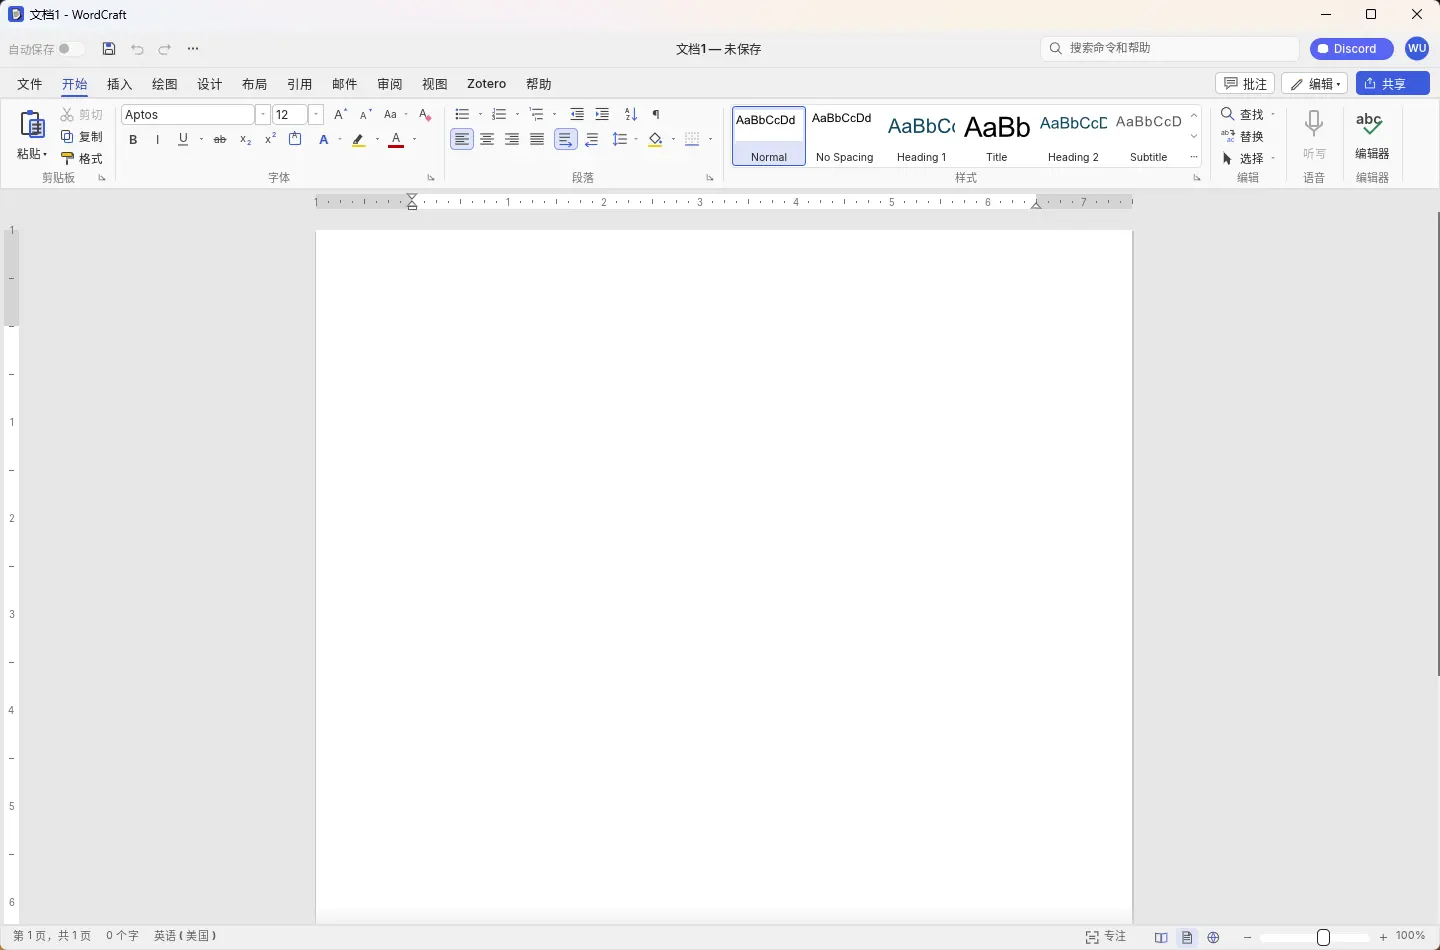Click the zoom slider handle

[x=1323, y=937]
